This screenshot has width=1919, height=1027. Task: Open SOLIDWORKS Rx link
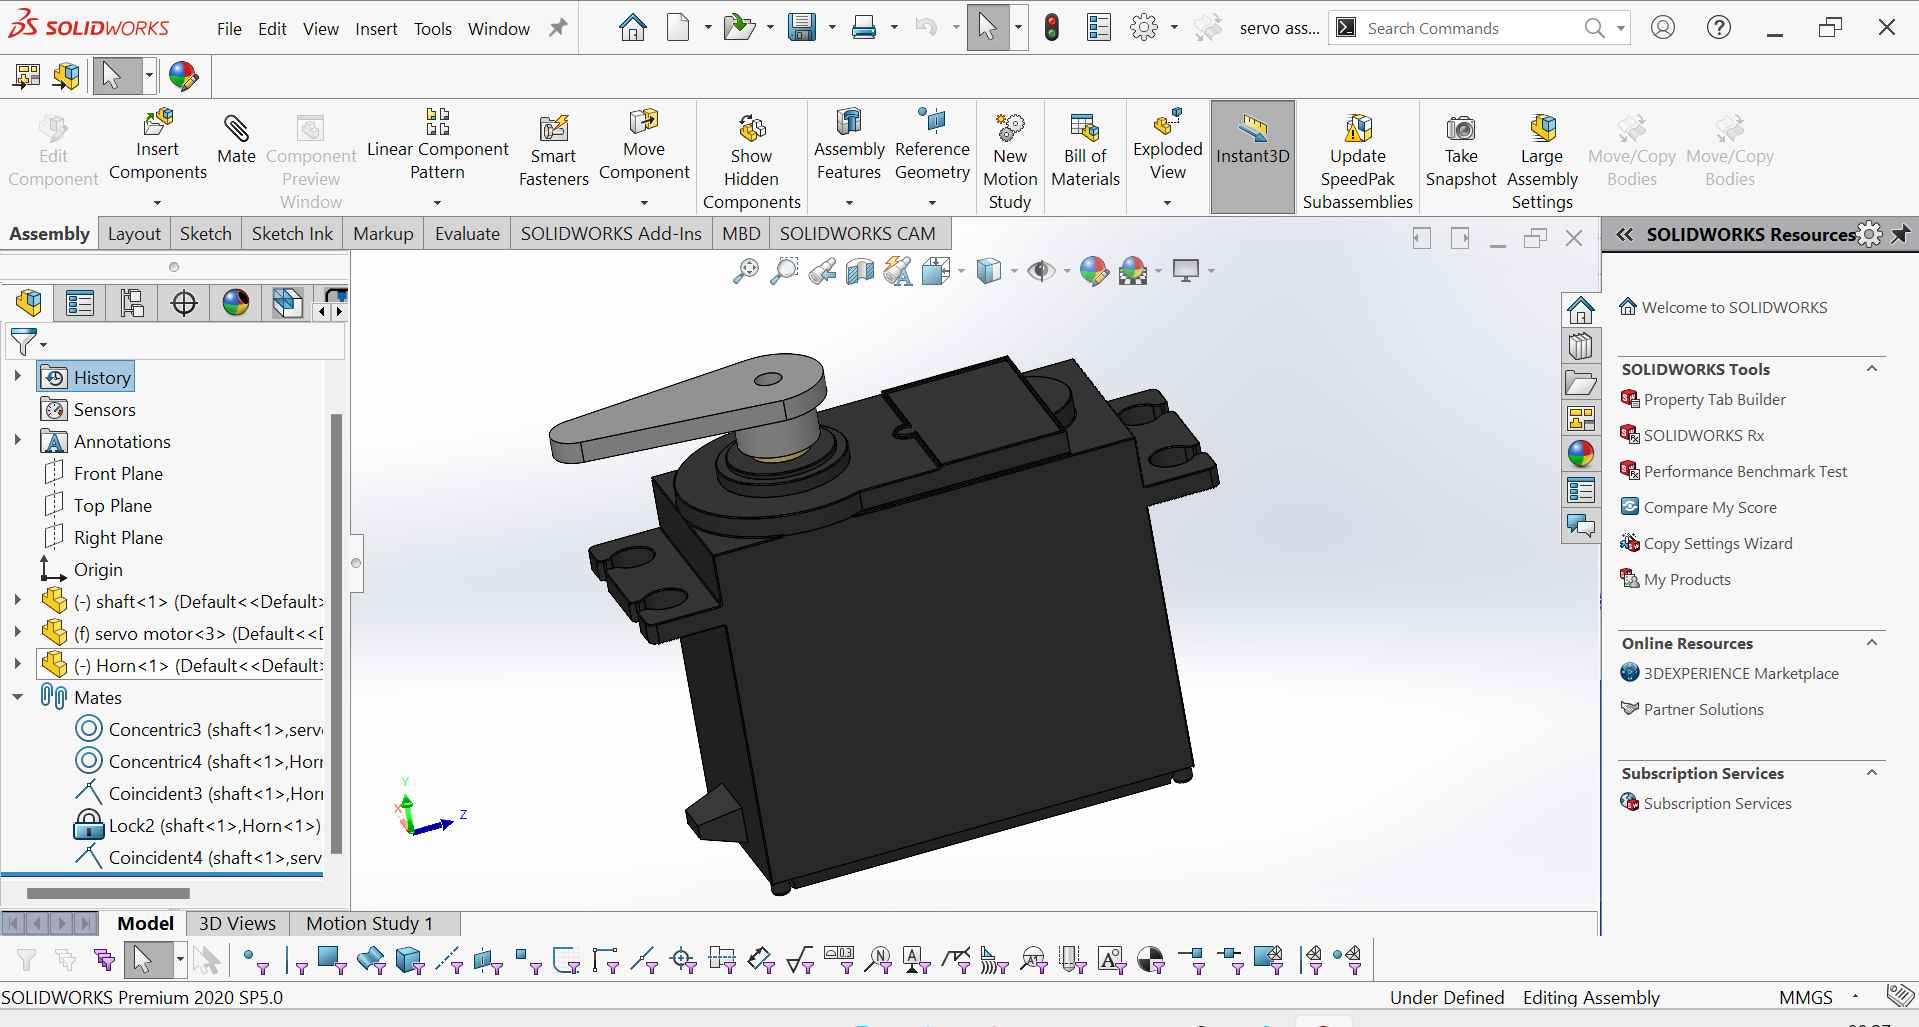tap(1703, 435)
